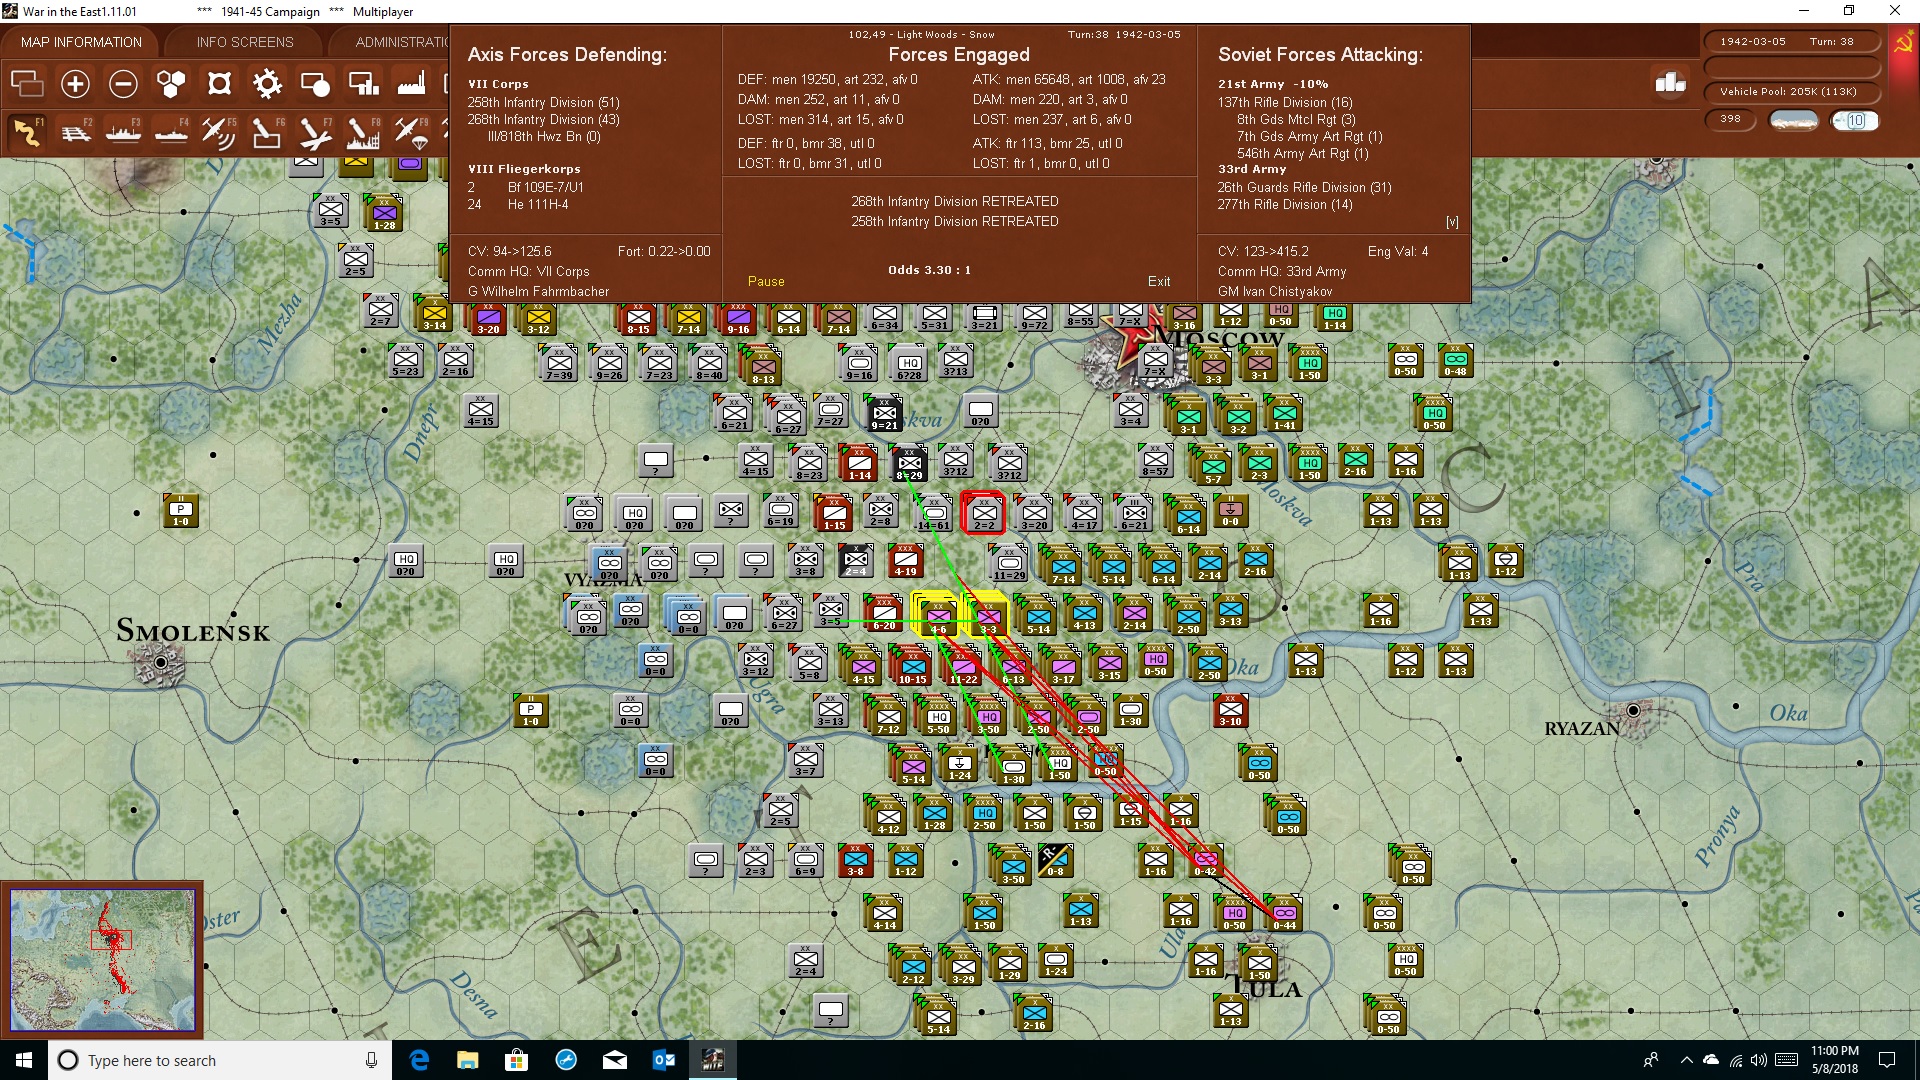Toggle the gear settings toolbar icon
Screen dimensions: 1920x1080
point(267,84)
